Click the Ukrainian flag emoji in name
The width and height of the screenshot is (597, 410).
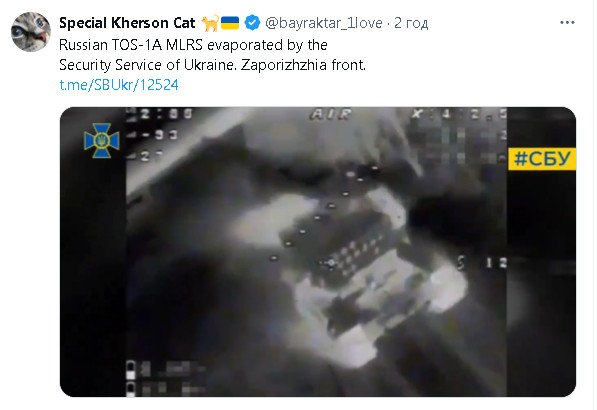[230, 23]
